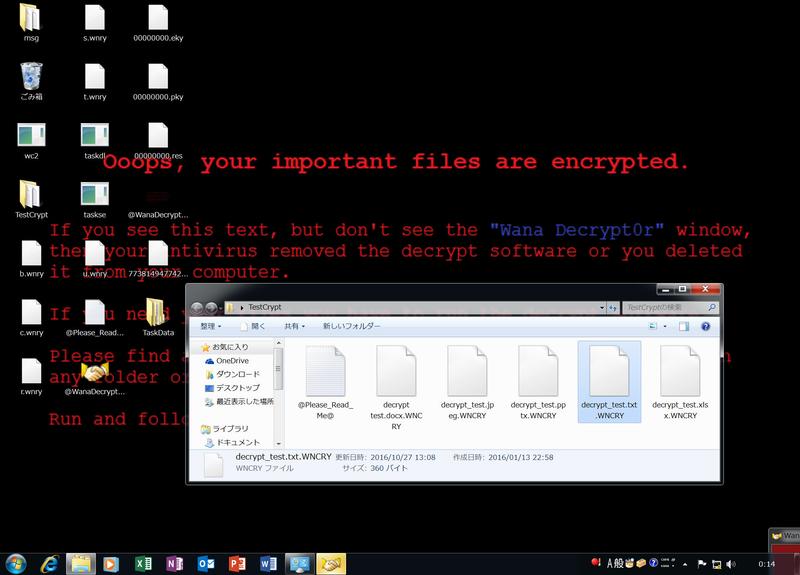Open ダウンロード in navigation pane
Screen dimensions: 800x575
(x=233, y=374)
